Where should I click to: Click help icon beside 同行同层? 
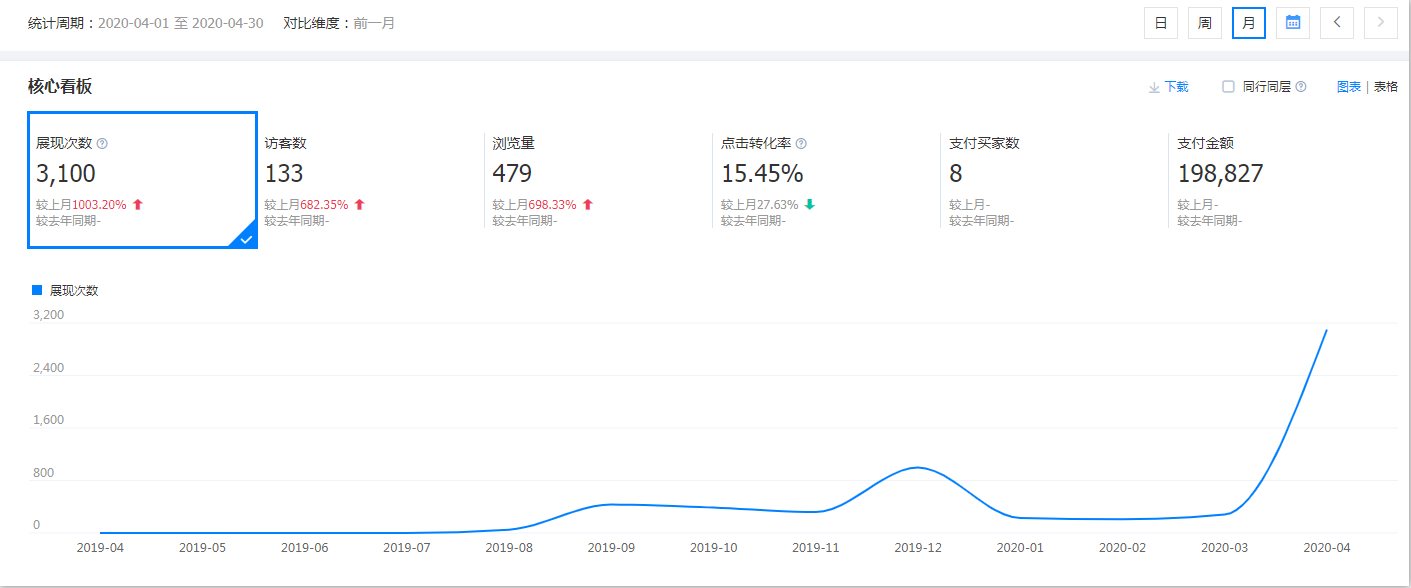click(x=1301, y=87)
